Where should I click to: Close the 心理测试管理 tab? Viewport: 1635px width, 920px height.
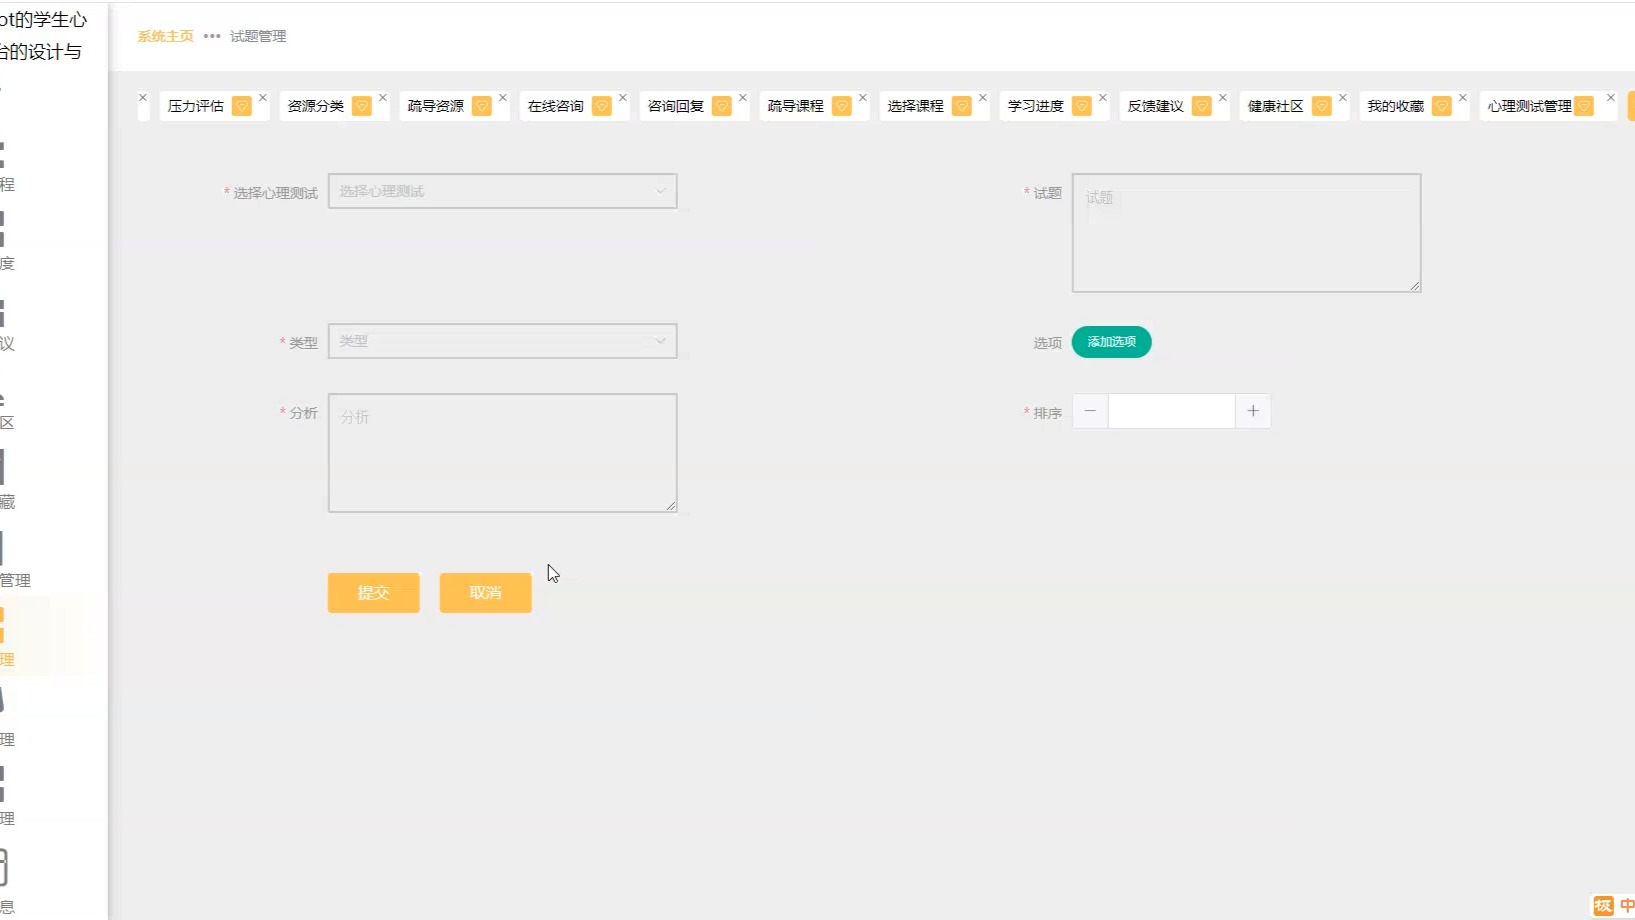(1611, 98)
